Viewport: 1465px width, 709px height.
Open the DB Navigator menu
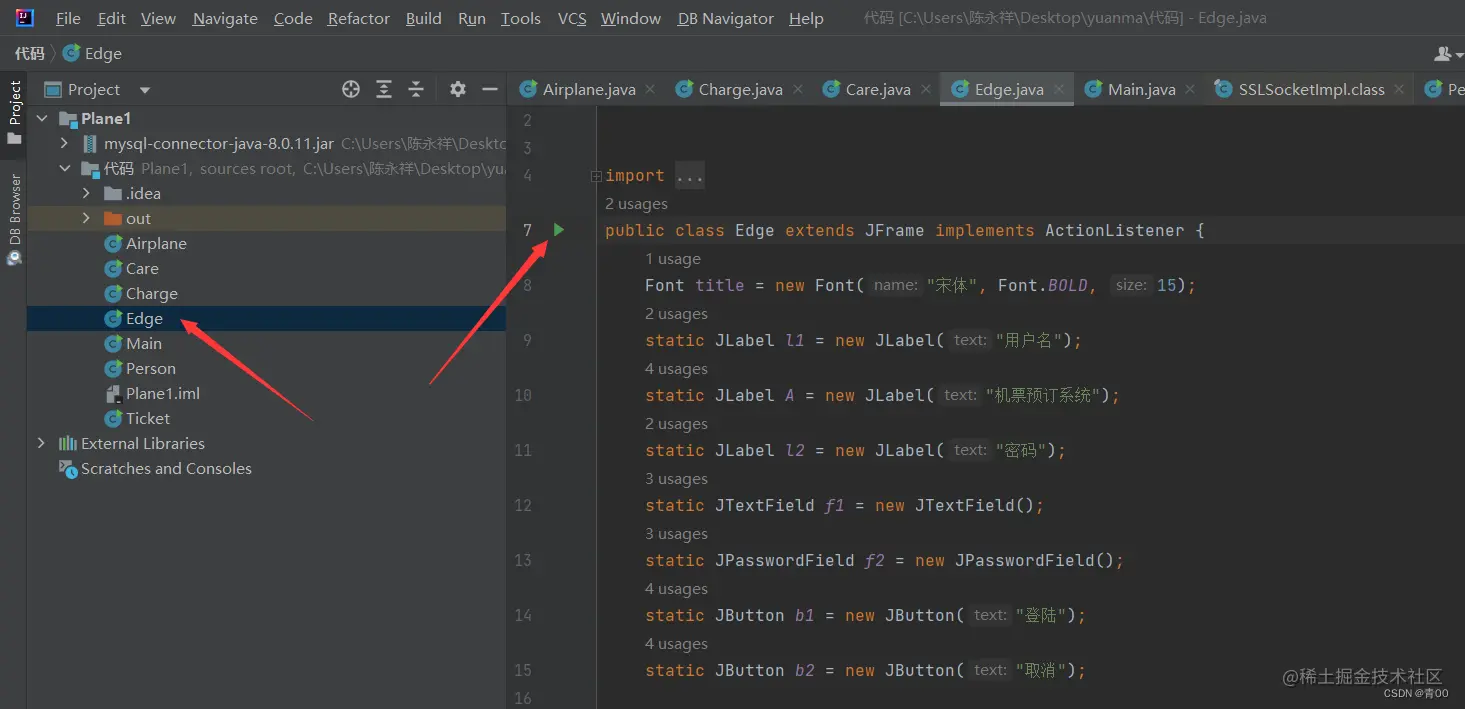click(726, 18)
